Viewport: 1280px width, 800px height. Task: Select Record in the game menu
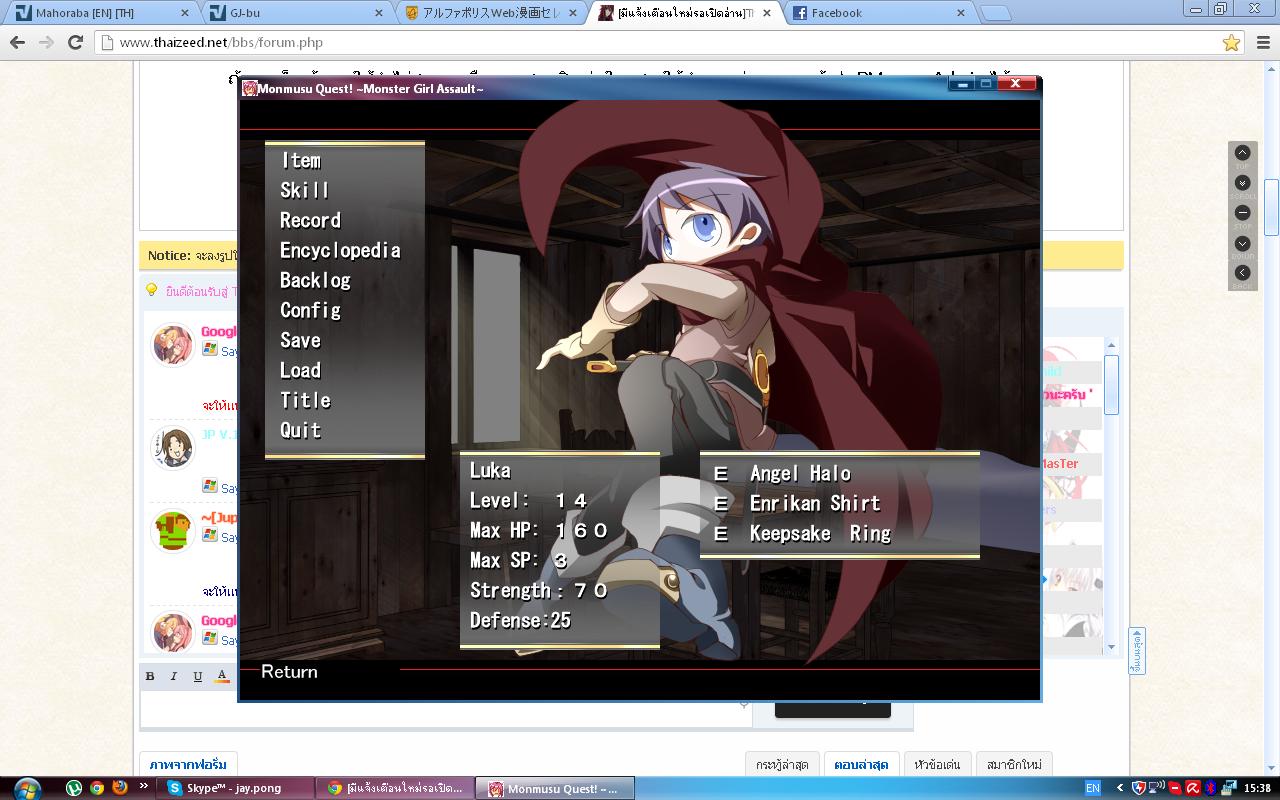point(310,220)
